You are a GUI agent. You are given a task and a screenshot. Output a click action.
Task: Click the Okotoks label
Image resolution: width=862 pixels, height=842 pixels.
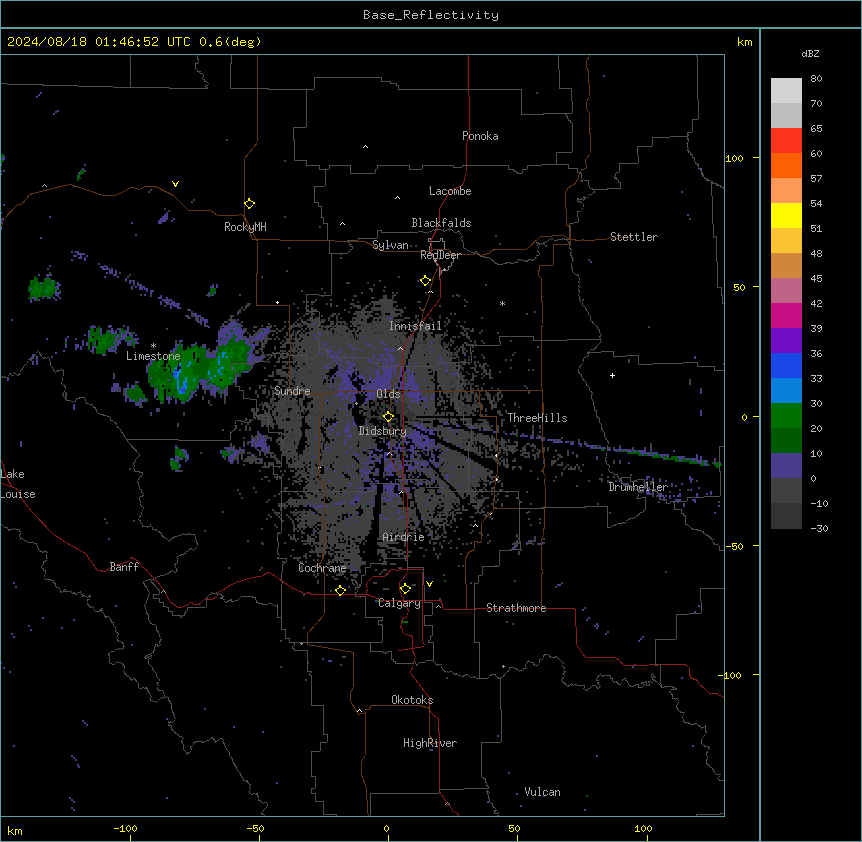point(412,700)
